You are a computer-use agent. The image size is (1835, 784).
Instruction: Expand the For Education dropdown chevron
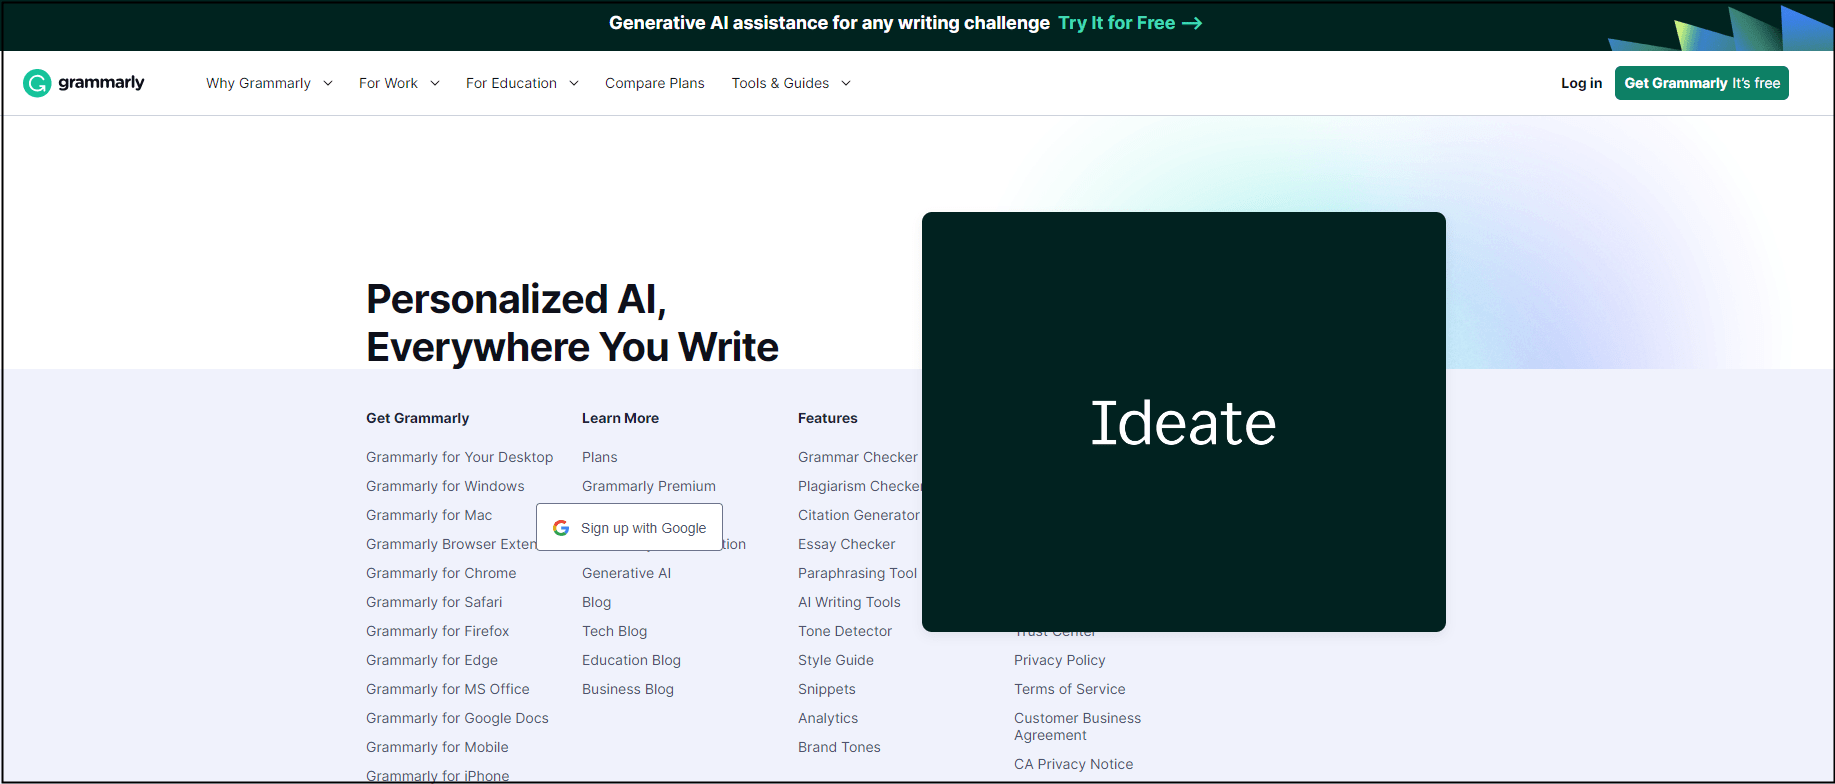coord(573,83)
